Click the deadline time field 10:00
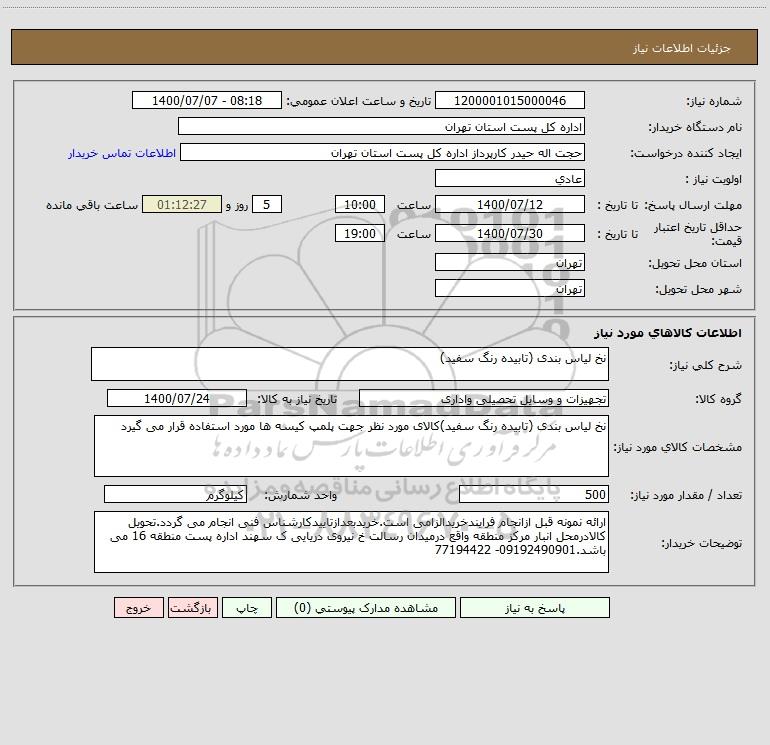 coord(359,204)
